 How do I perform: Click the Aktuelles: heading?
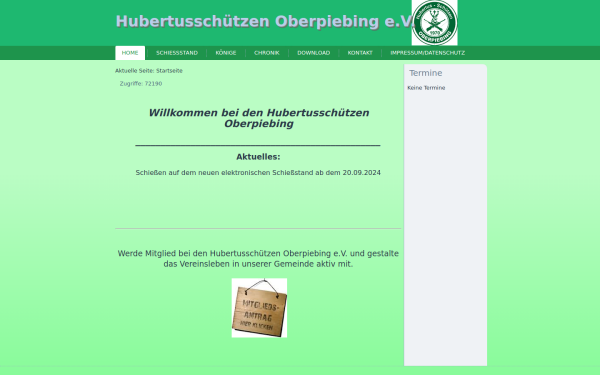(258, 157)
